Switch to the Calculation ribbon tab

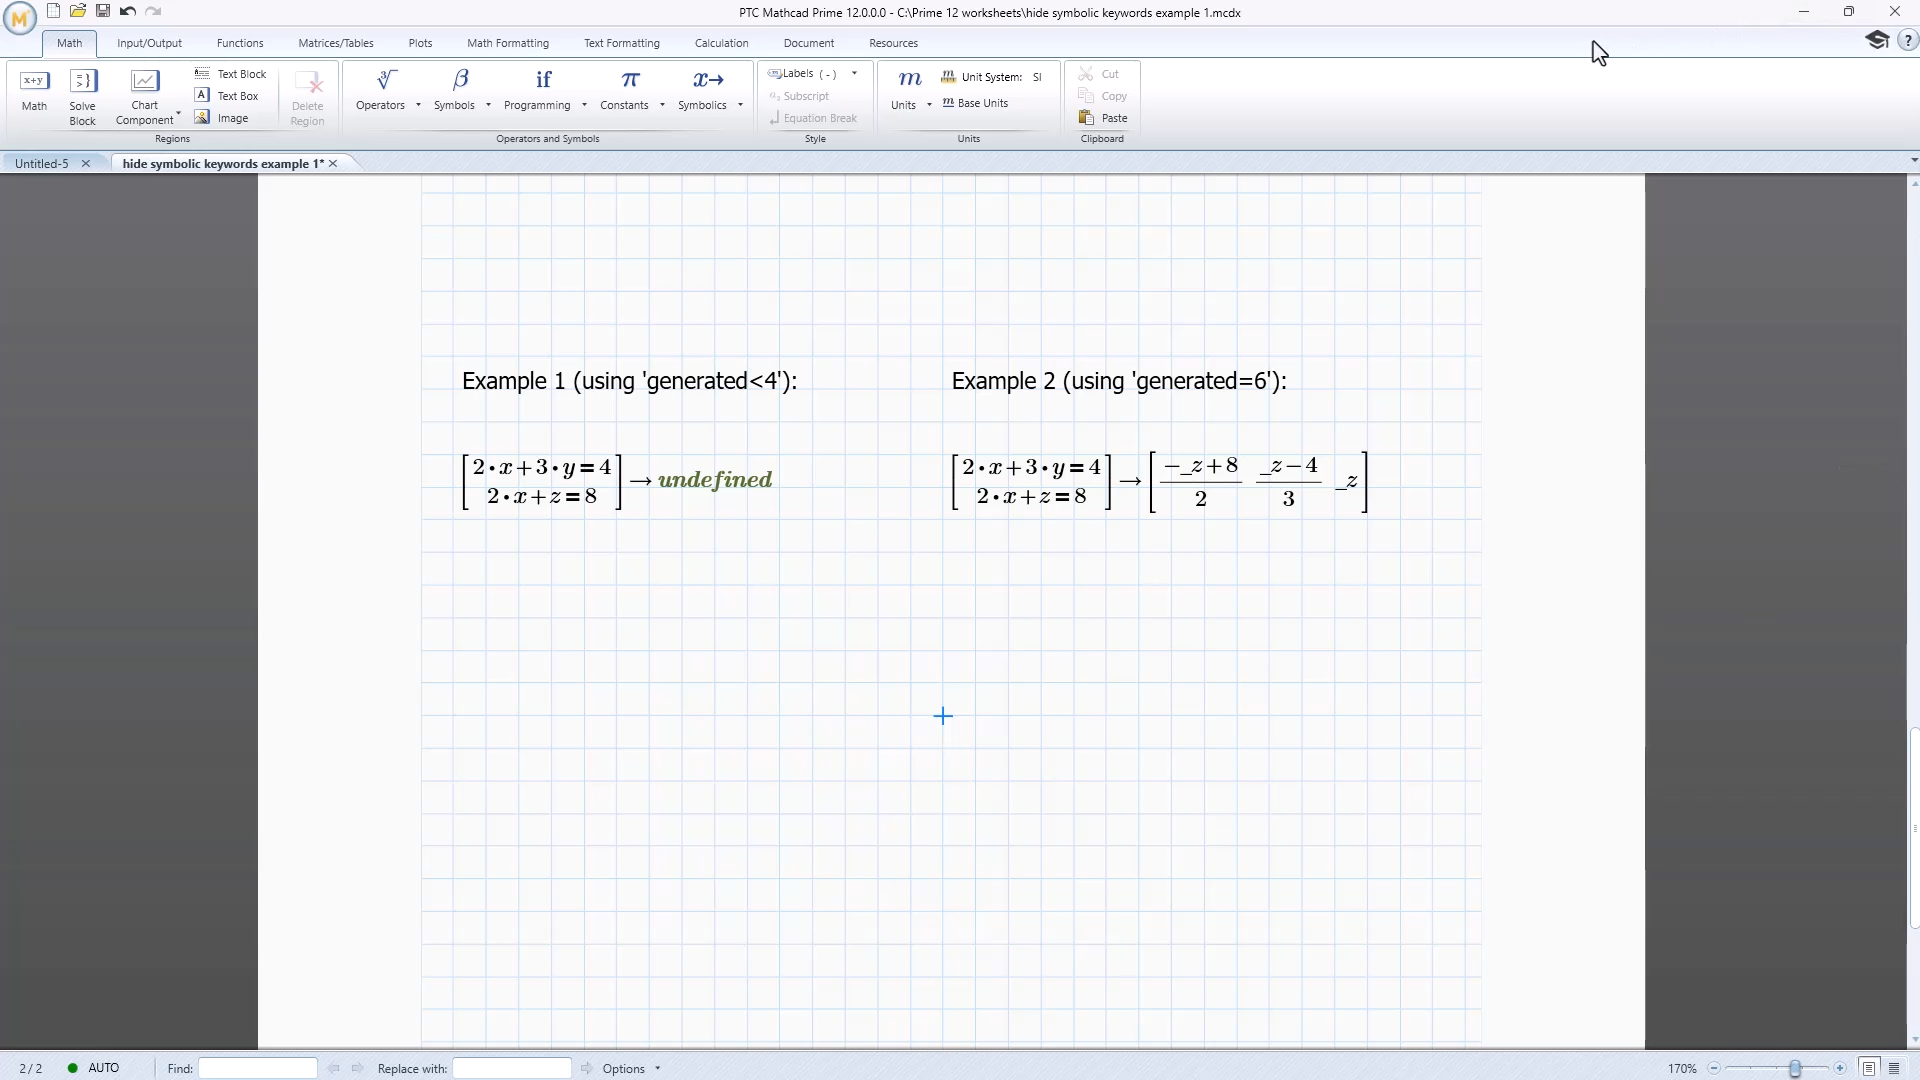point(722,43)
